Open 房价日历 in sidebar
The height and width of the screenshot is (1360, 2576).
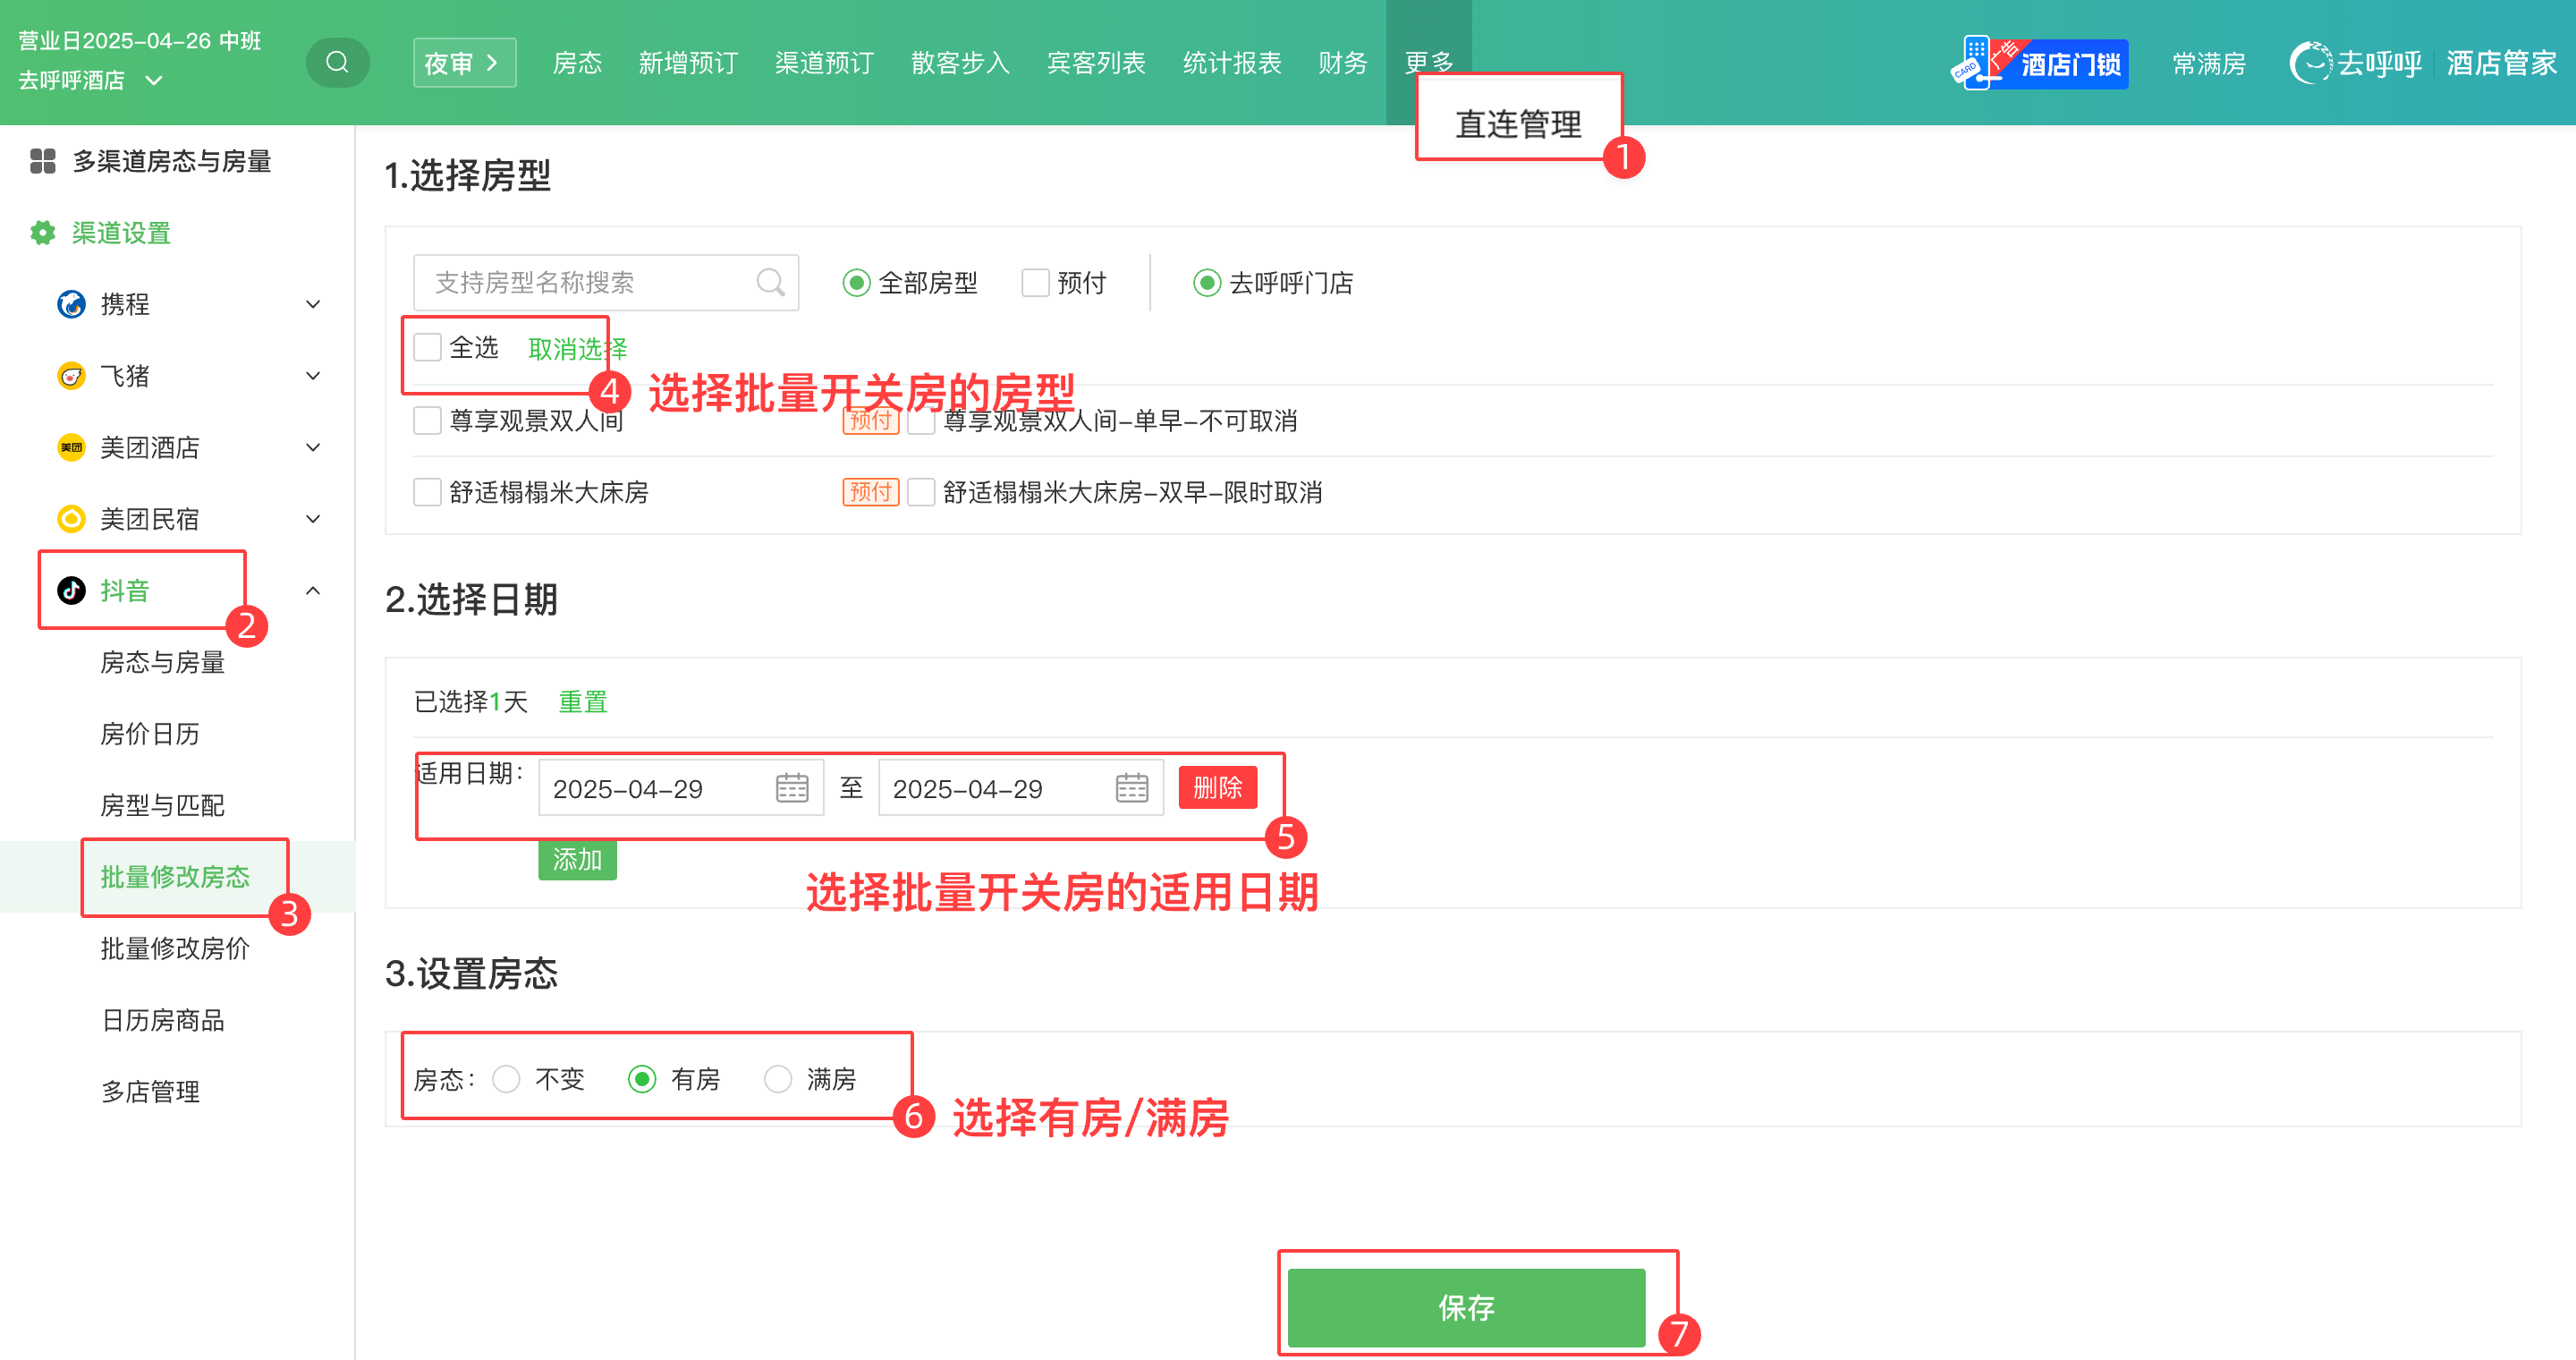150,734
